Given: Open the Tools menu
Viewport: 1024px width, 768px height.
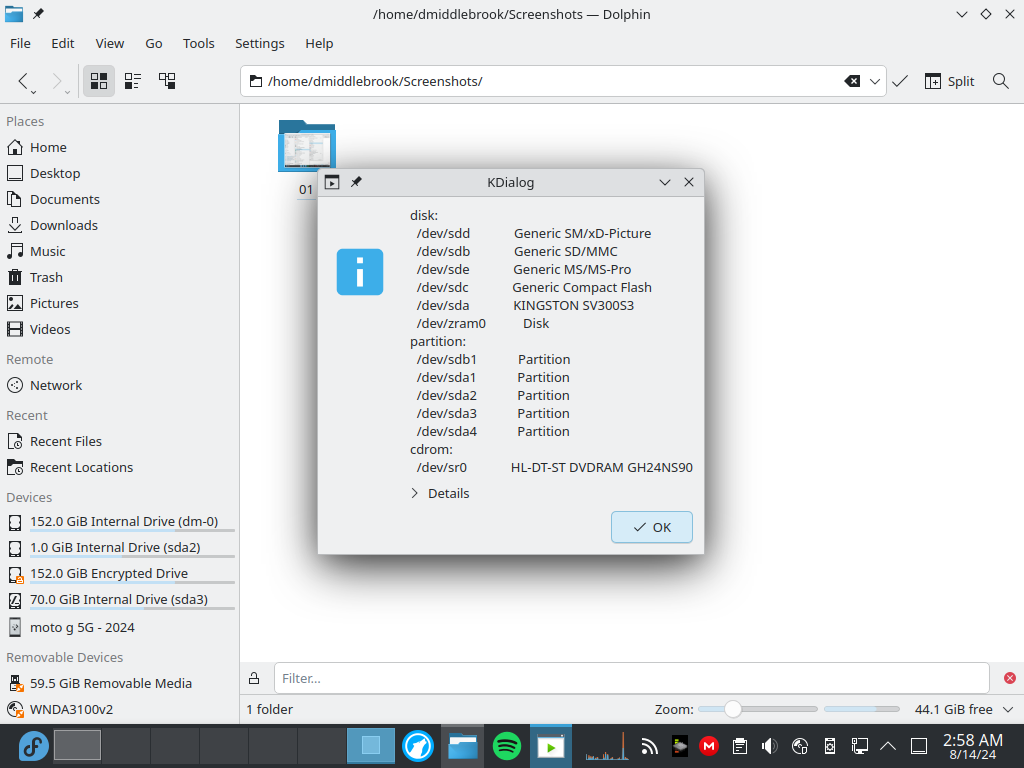Looking at the screenshot, I should 199,43.
